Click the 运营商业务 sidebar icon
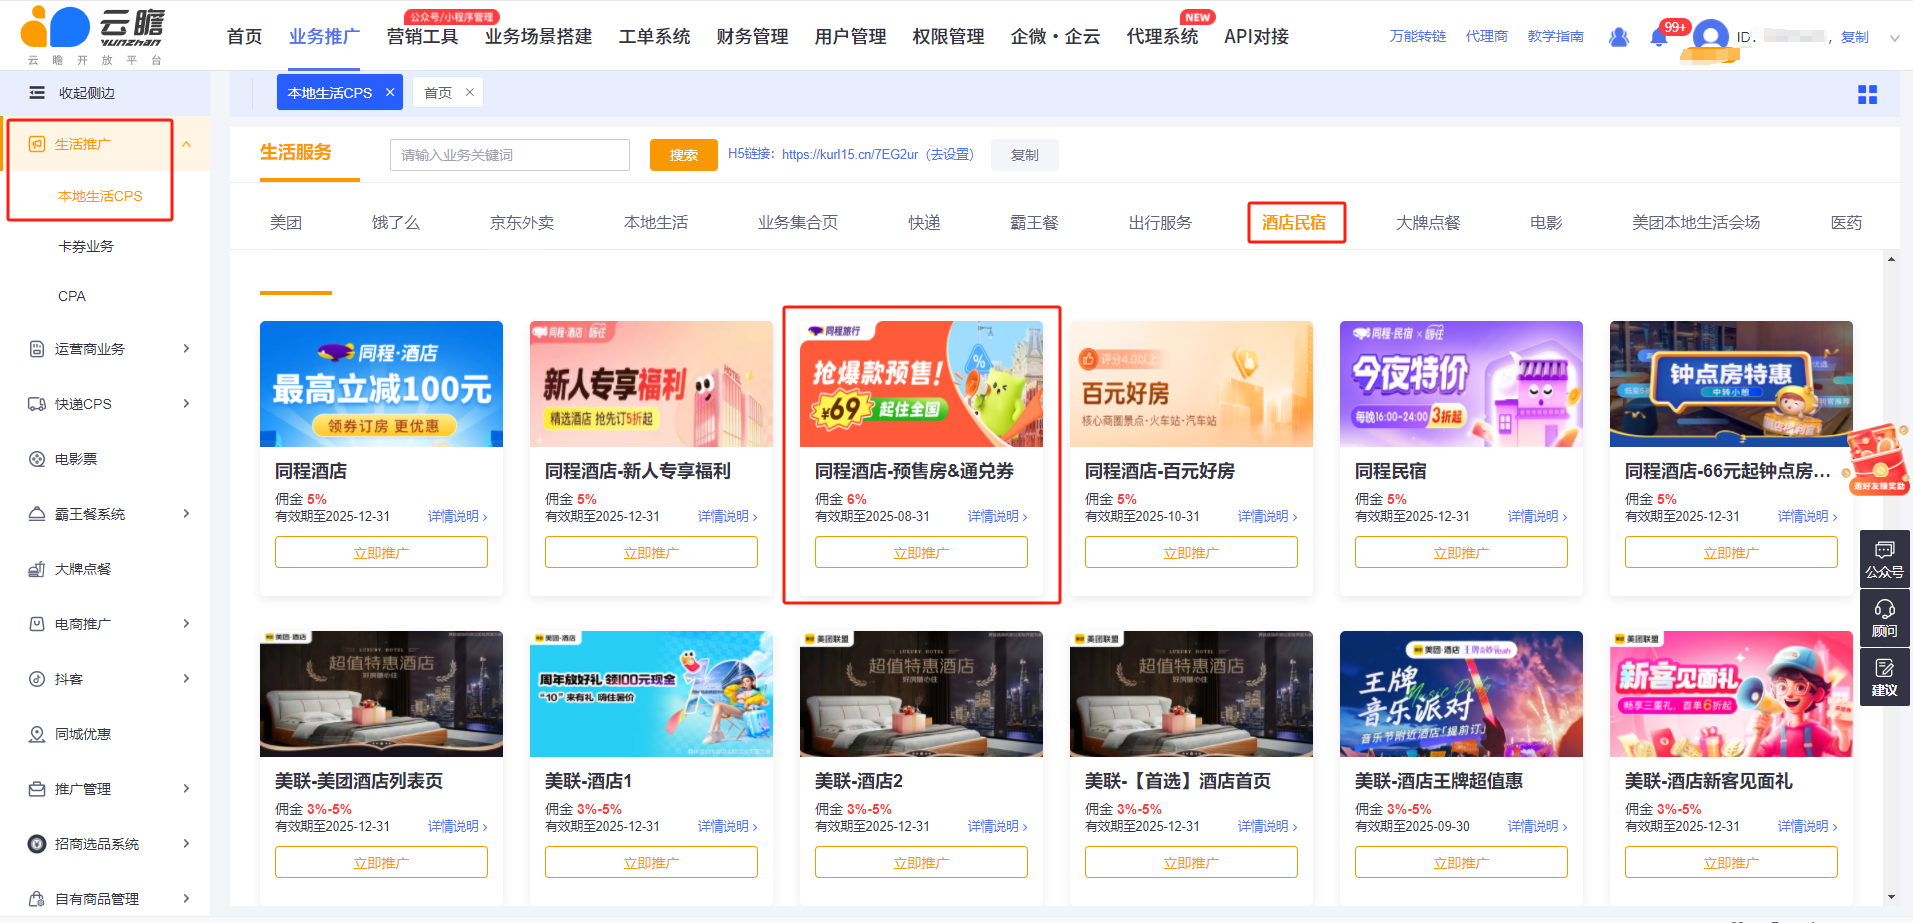This screenshot has height=923, width=1913. [37, 349]
